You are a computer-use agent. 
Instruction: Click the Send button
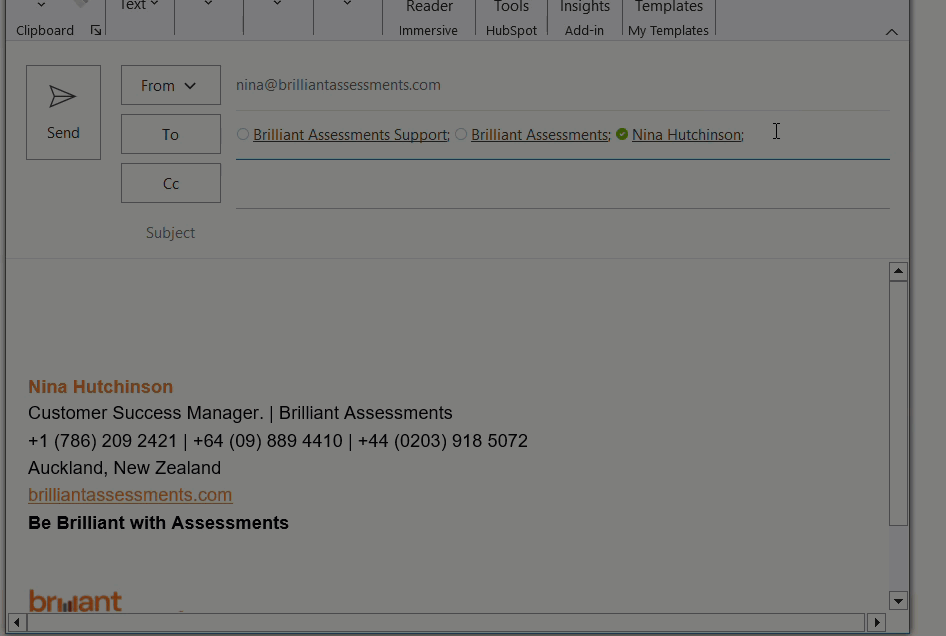(x=63, y=112)
